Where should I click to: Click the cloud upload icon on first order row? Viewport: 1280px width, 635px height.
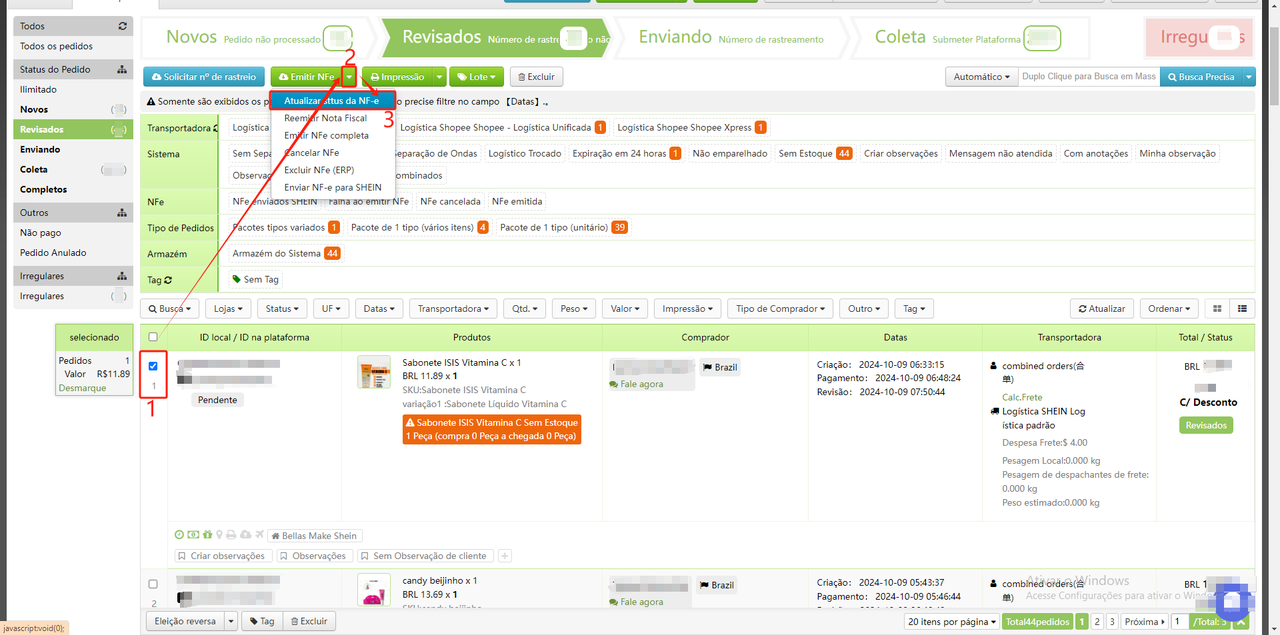pyautogui.click(x=245, y=535)
